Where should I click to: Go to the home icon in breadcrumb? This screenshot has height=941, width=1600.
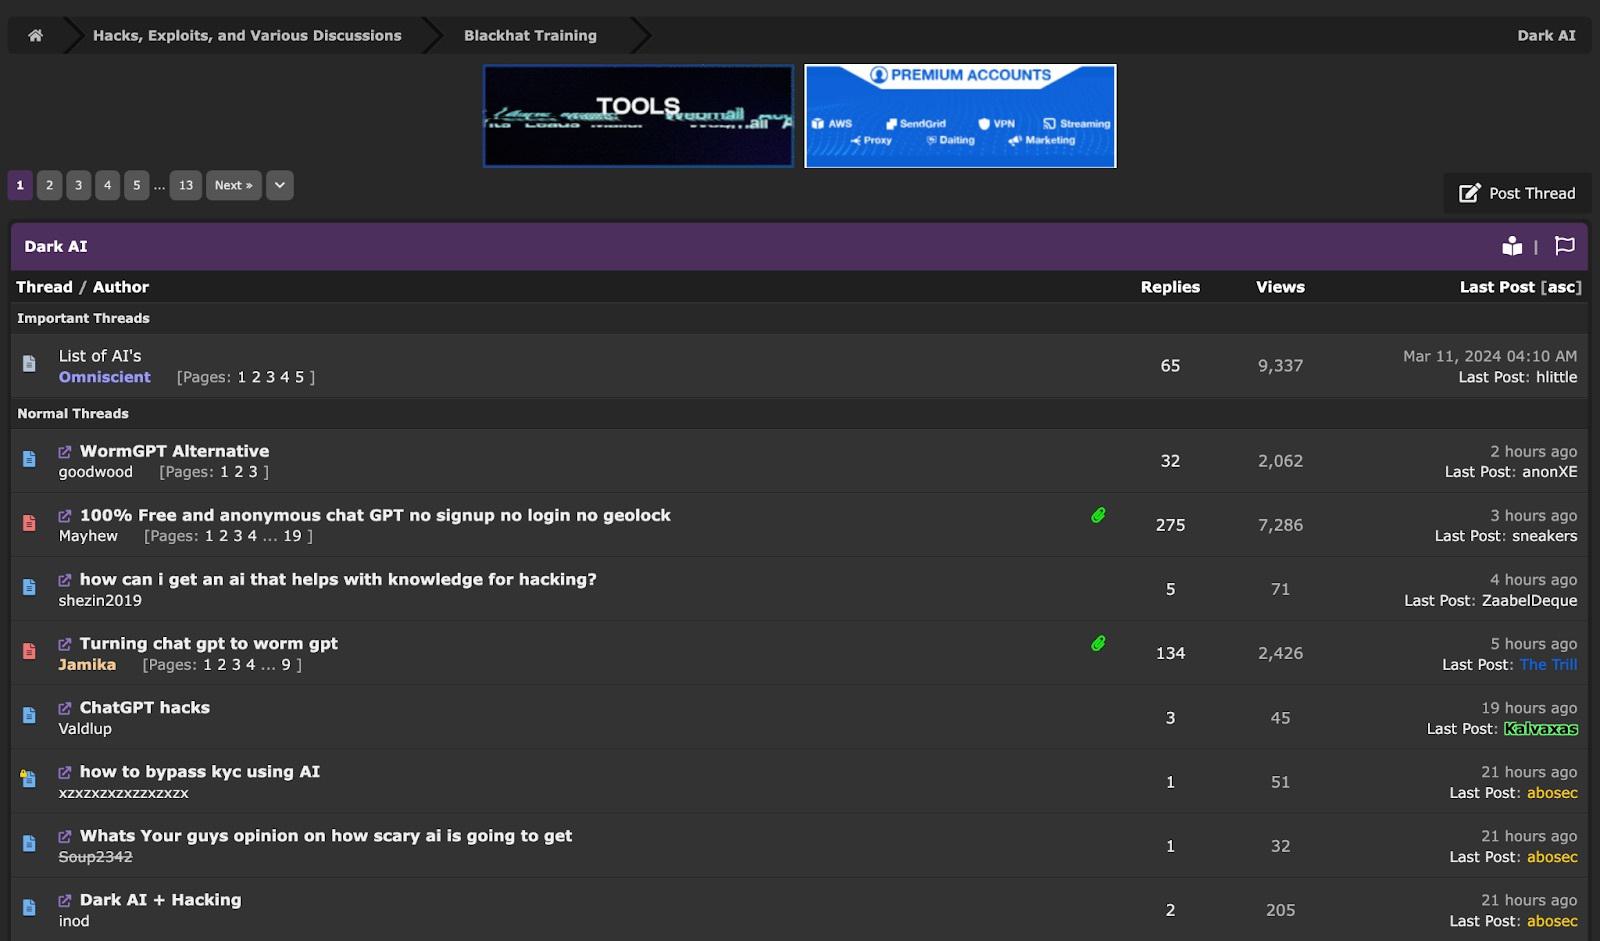coord(35,35)
